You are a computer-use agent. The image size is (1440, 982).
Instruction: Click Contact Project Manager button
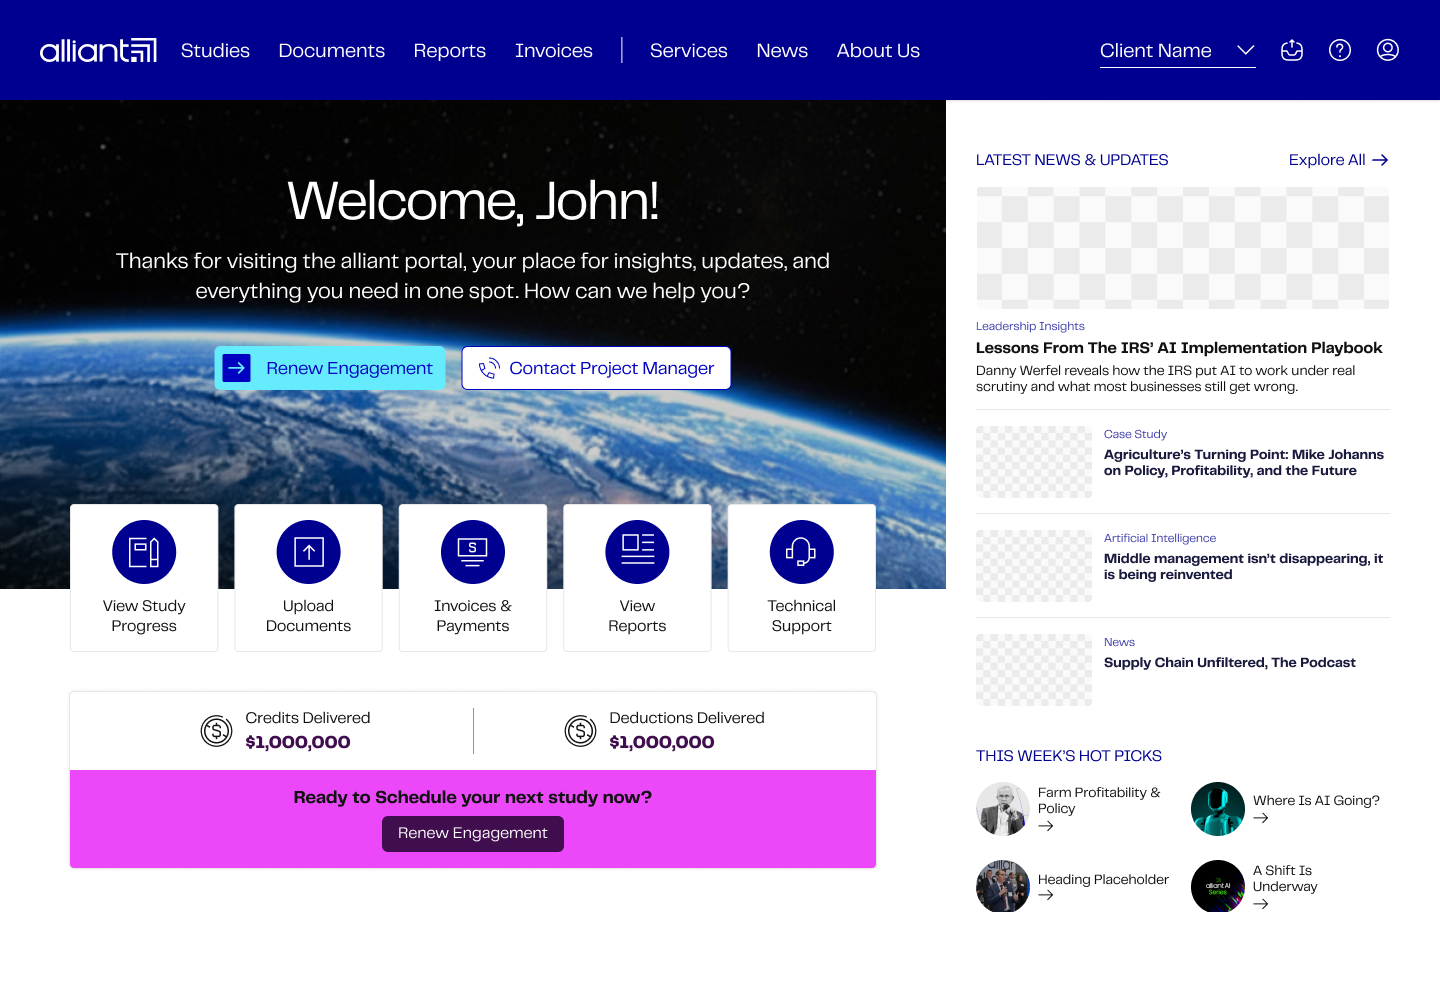pos(596,368)
